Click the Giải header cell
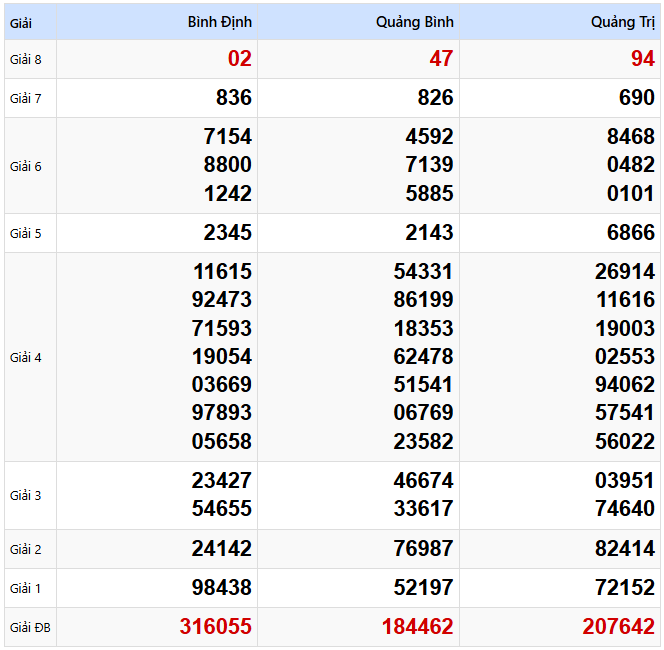 pyautogui.click(x=22, y=22)
